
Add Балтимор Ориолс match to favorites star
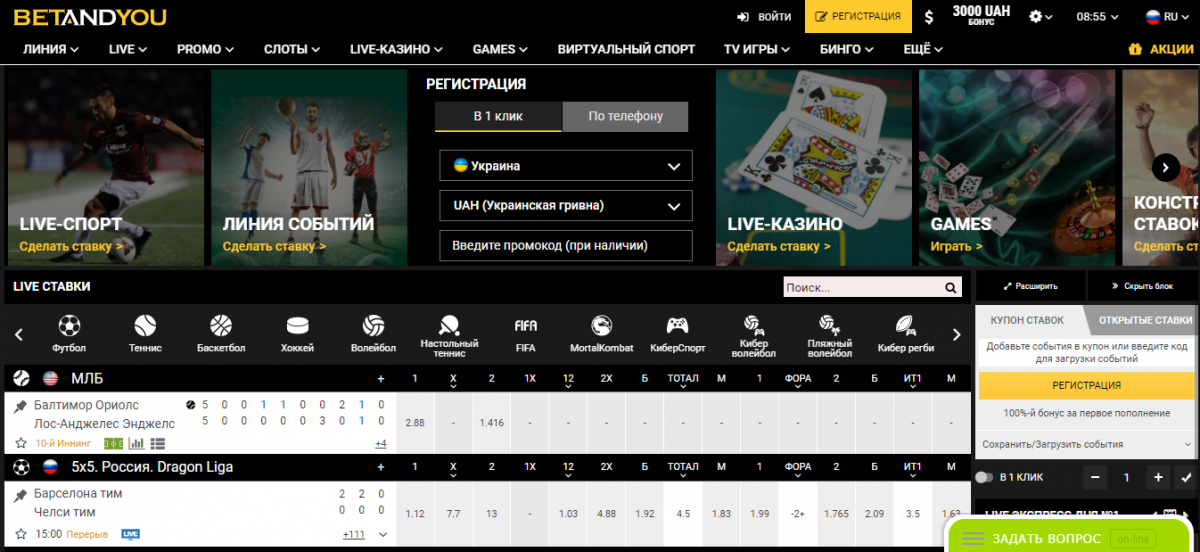point(20,443)
